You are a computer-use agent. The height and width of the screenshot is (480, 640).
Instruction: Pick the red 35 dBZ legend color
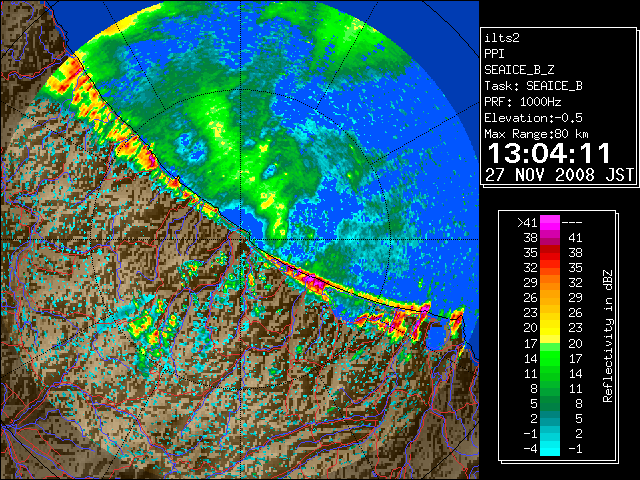pyautogui.click(x=550, y=253)
